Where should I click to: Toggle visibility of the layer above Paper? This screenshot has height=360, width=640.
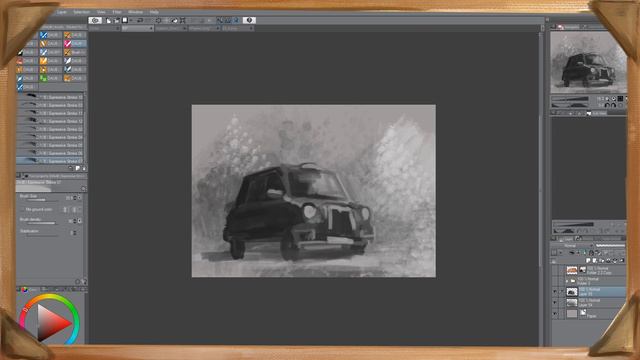pyautogui.click(x=555, y=303)
